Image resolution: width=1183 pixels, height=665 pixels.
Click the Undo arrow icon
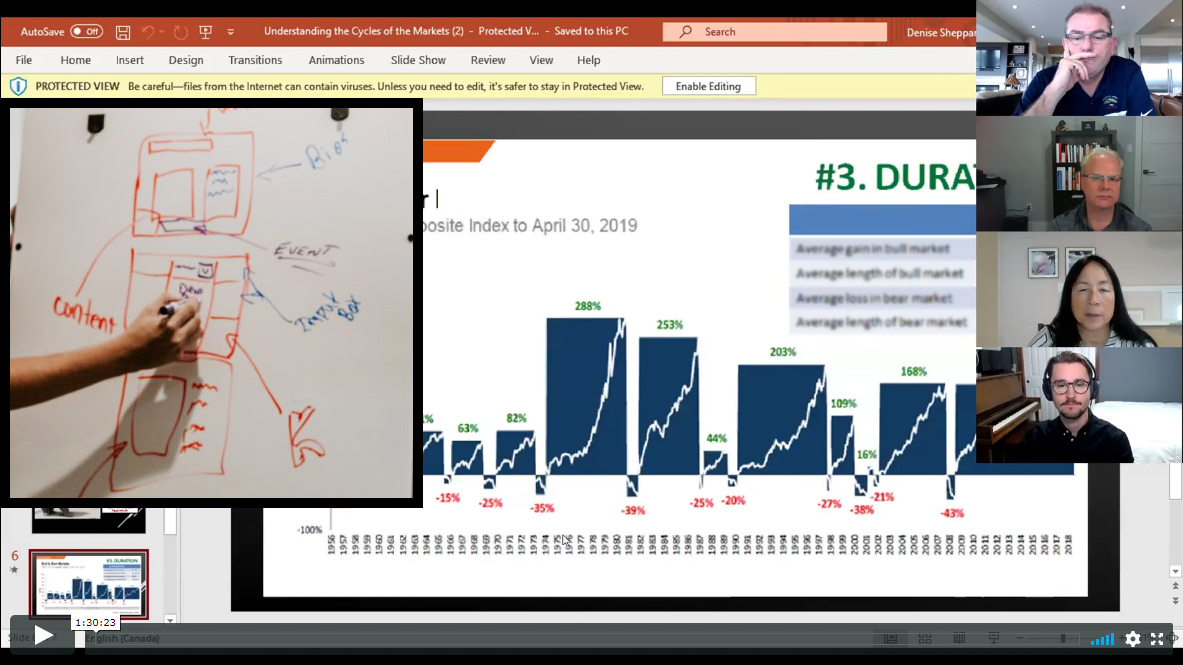coord(148,32)
